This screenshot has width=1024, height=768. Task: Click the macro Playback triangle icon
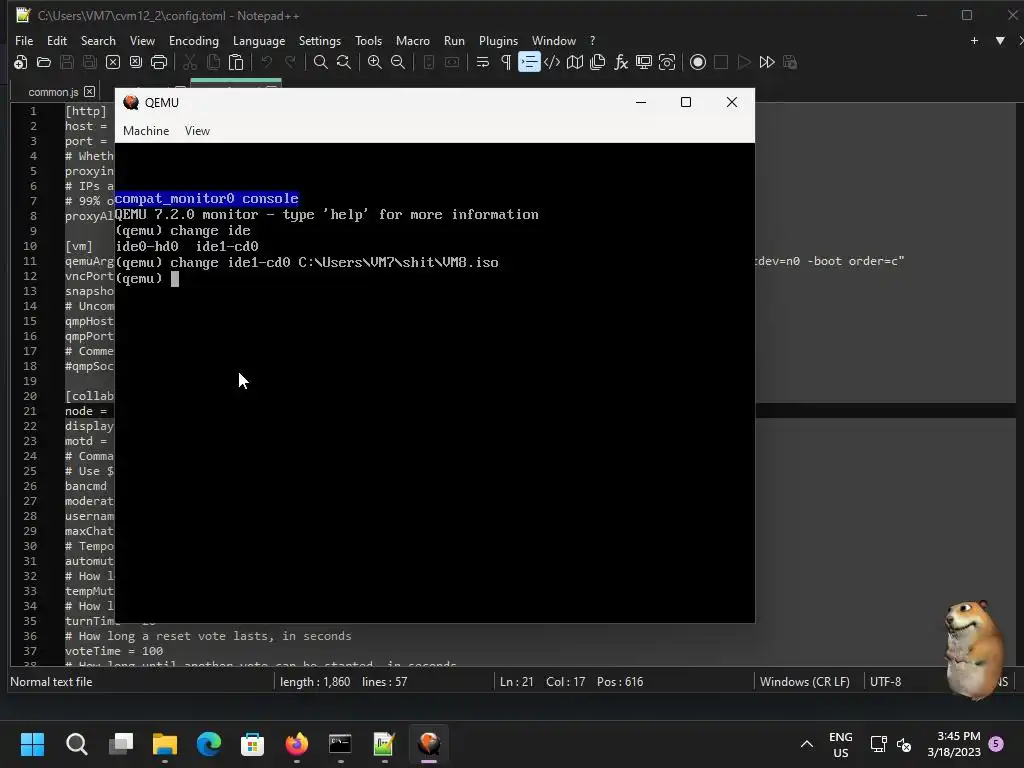[744, 62]
